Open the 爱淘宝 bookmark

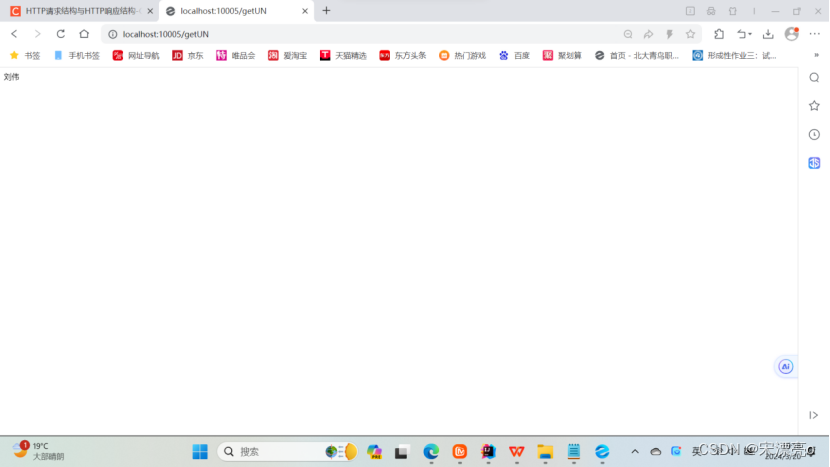(288, 55)
